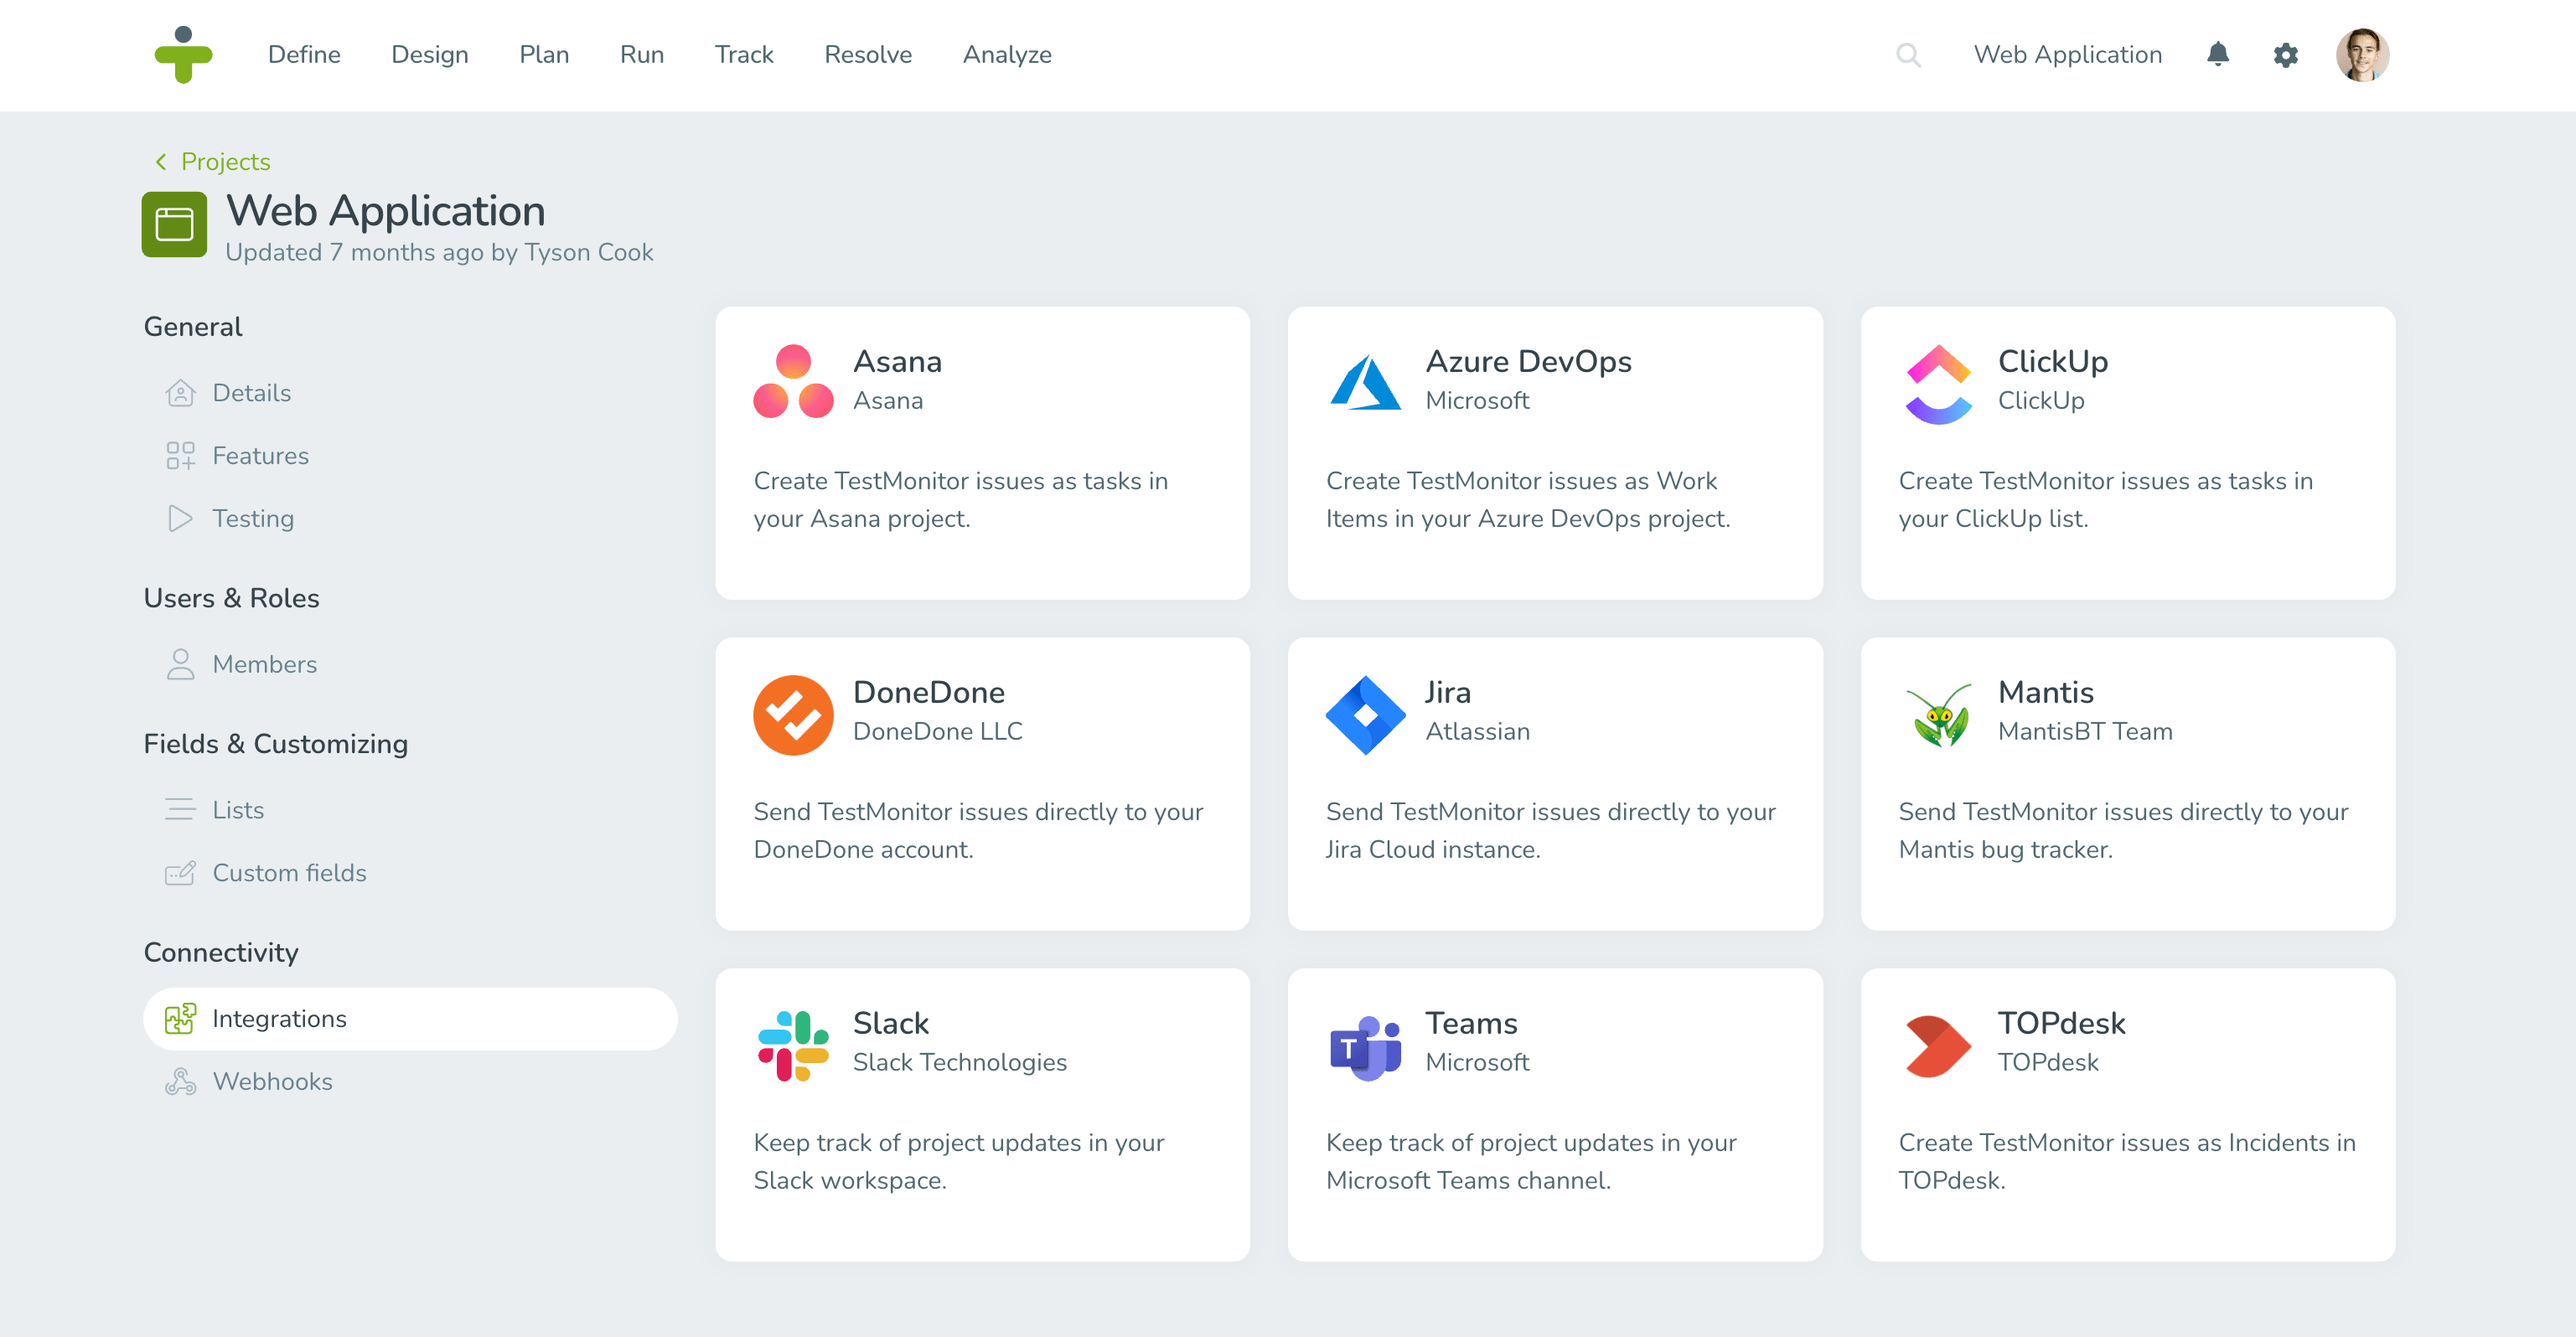This screenshot has width=2576, height=1337.
Task: Select Custom fields in sidebar
Action: [289, 873]
